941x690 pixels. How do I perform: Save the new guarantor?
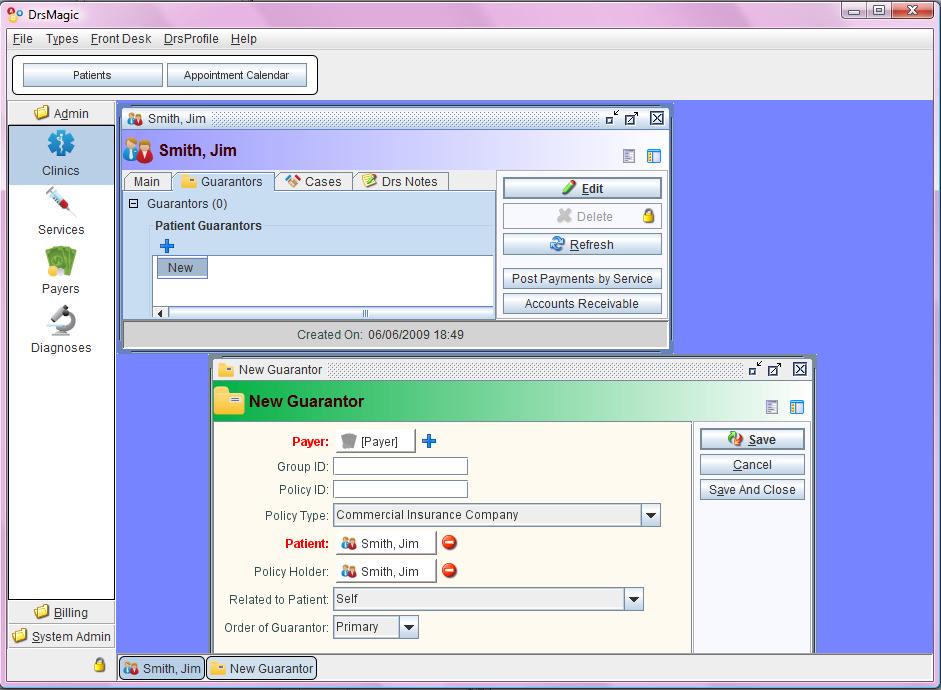[x=752, y=439]
